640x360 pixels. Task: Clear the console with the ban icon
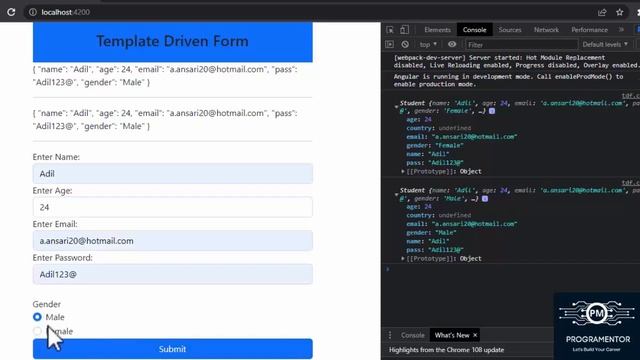(405, 44)
